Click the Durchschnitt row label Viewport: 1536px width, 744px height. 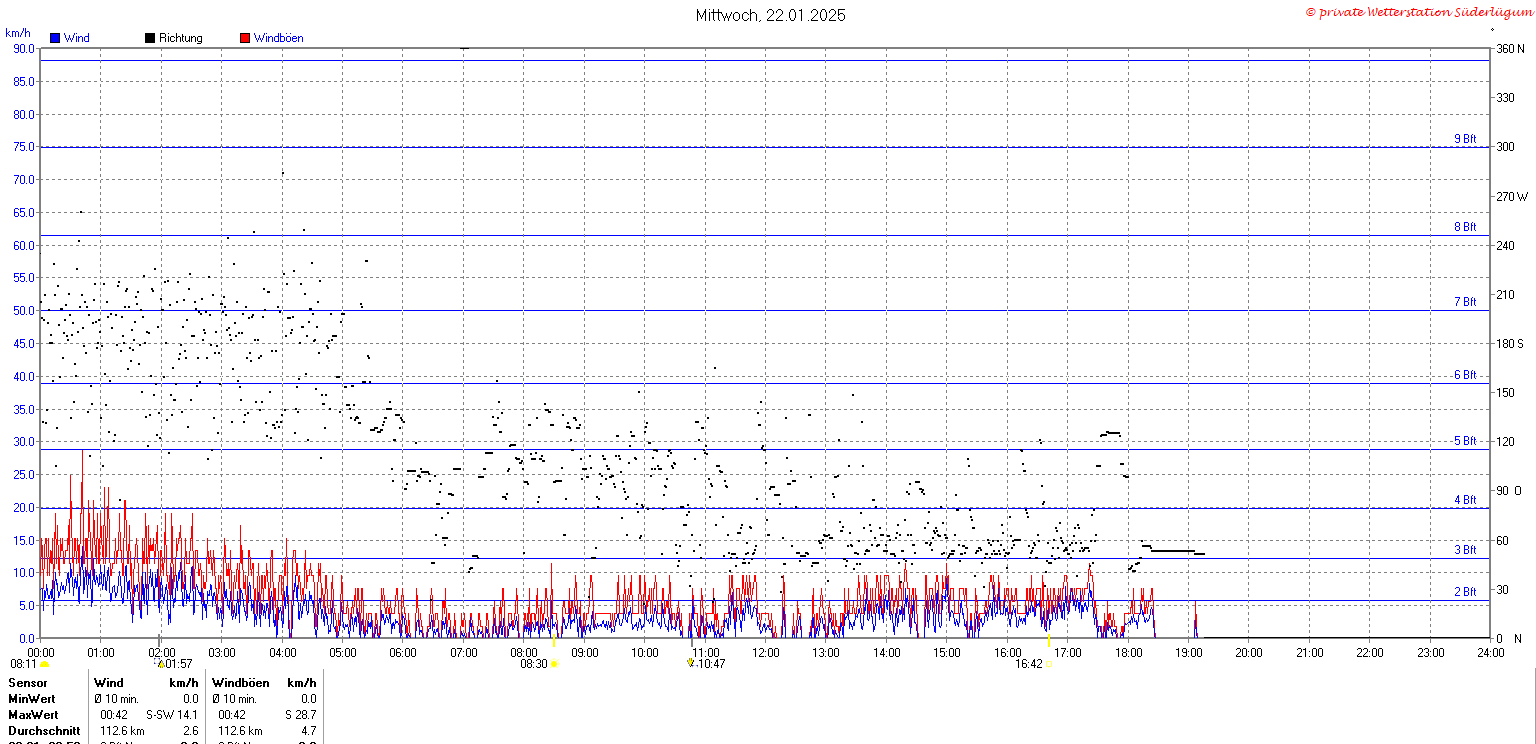[40, 731]
